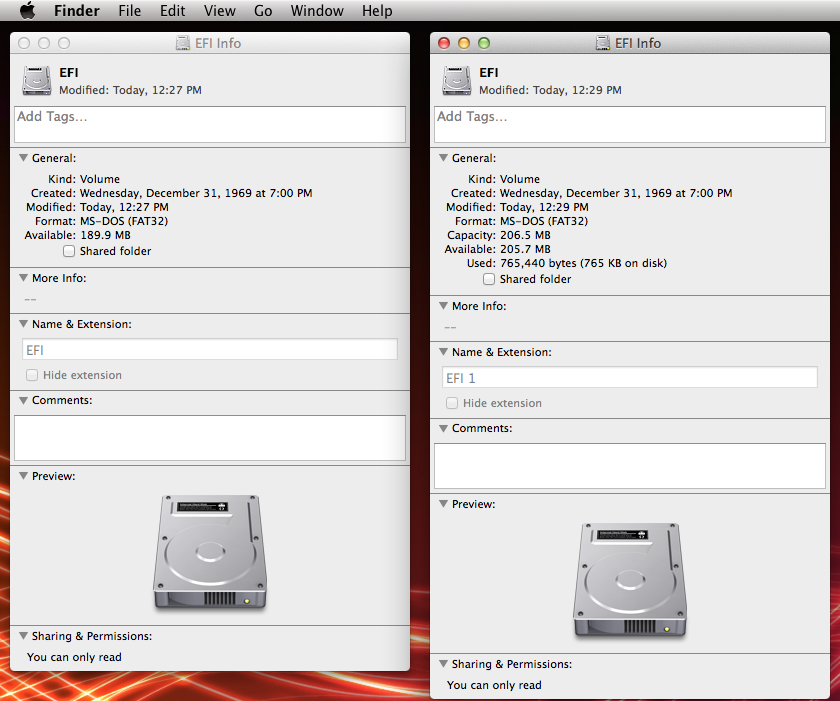The width and height of the screenshot is (840, 701).
Task: Click Kind Volume in left window
Action: tap(100, 179)
